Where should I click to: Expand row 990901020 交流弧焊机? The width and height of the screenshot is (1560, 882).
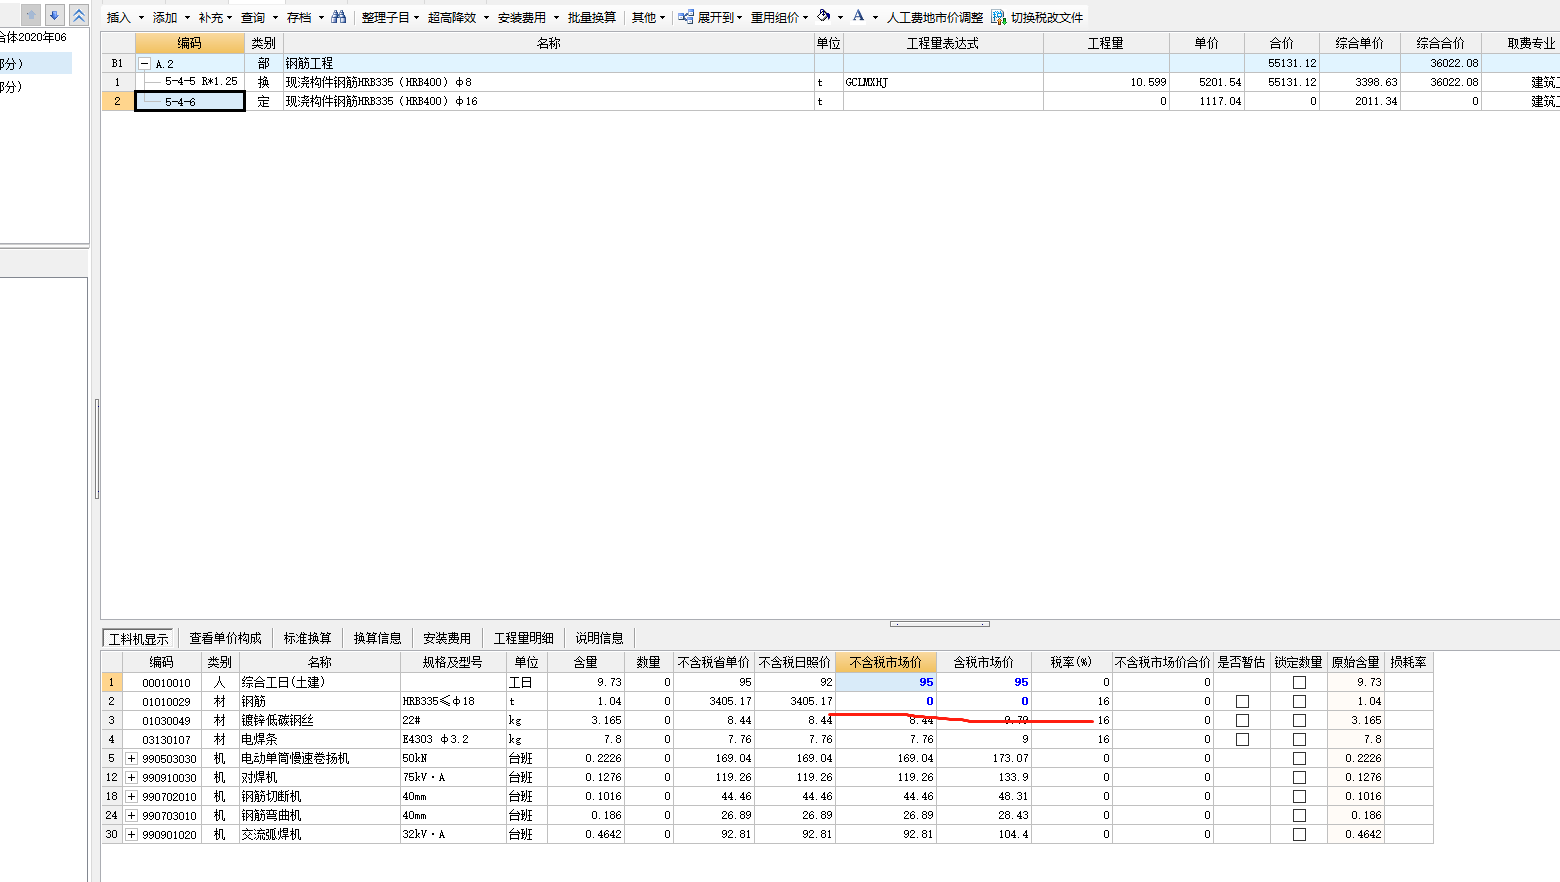pyautogui.click(x=131, y=834)
